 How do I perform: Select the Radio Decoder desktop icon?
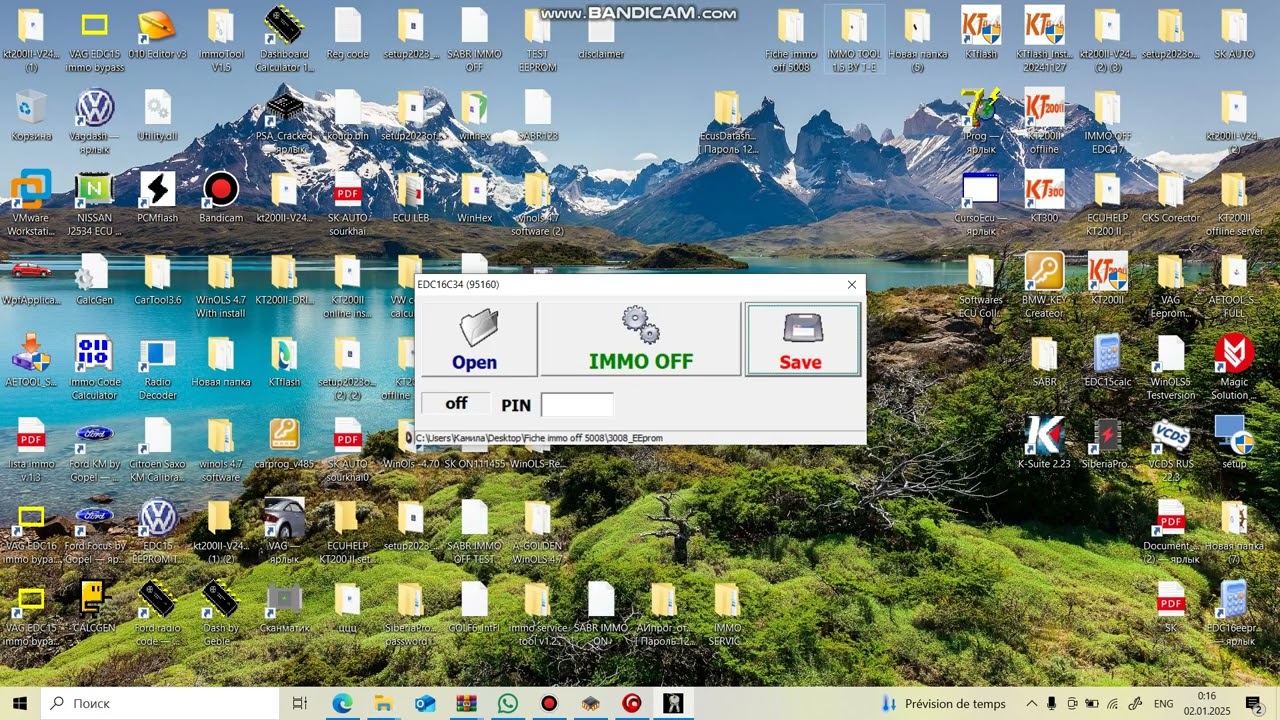157,368
